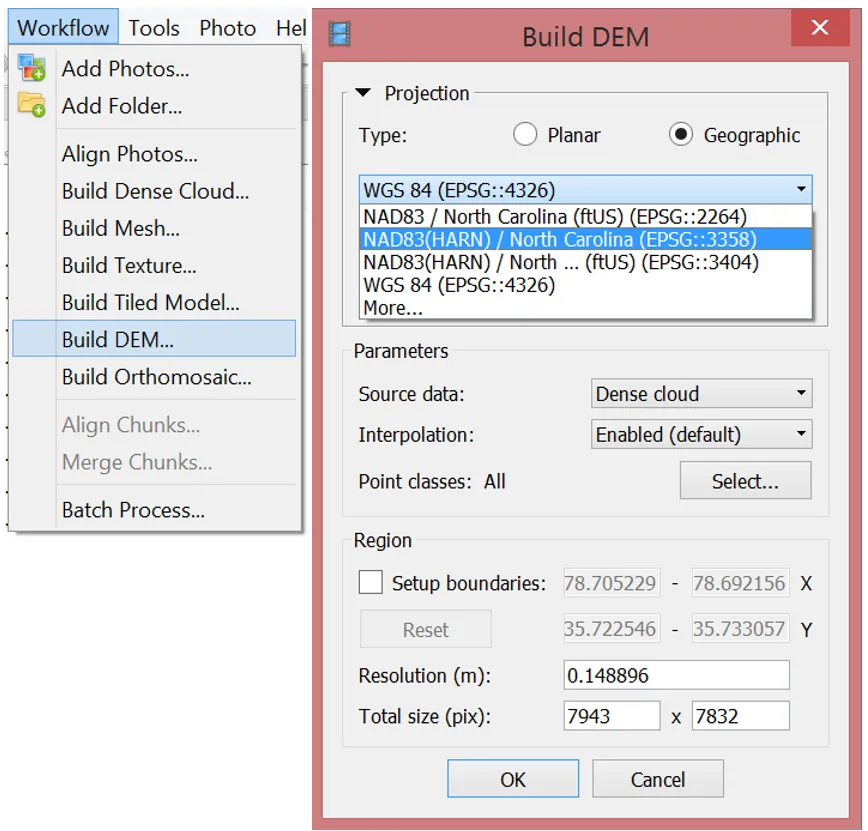Screen dimensions: 868x831
Task: Click the Resolution (m) input field
Action: [x=676, y=676]
